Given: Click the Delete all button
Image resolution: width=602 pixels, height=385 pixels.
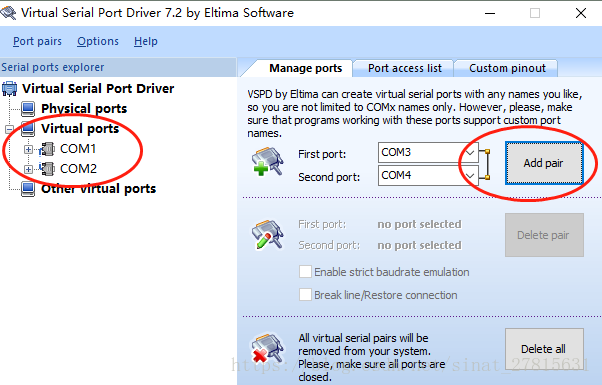Looking at the screenshot, I should click(544, 349).
